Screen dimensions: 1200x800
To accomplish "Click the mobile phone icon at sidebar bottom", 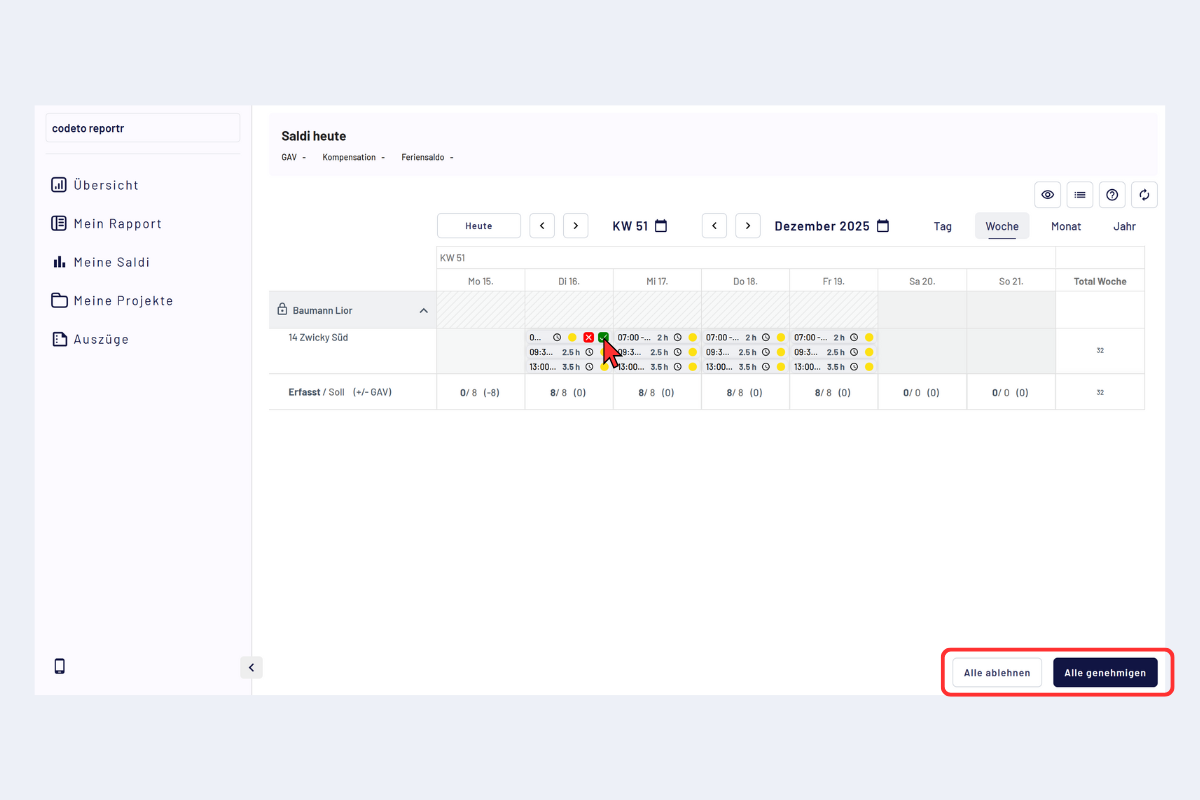I will 59,666.
